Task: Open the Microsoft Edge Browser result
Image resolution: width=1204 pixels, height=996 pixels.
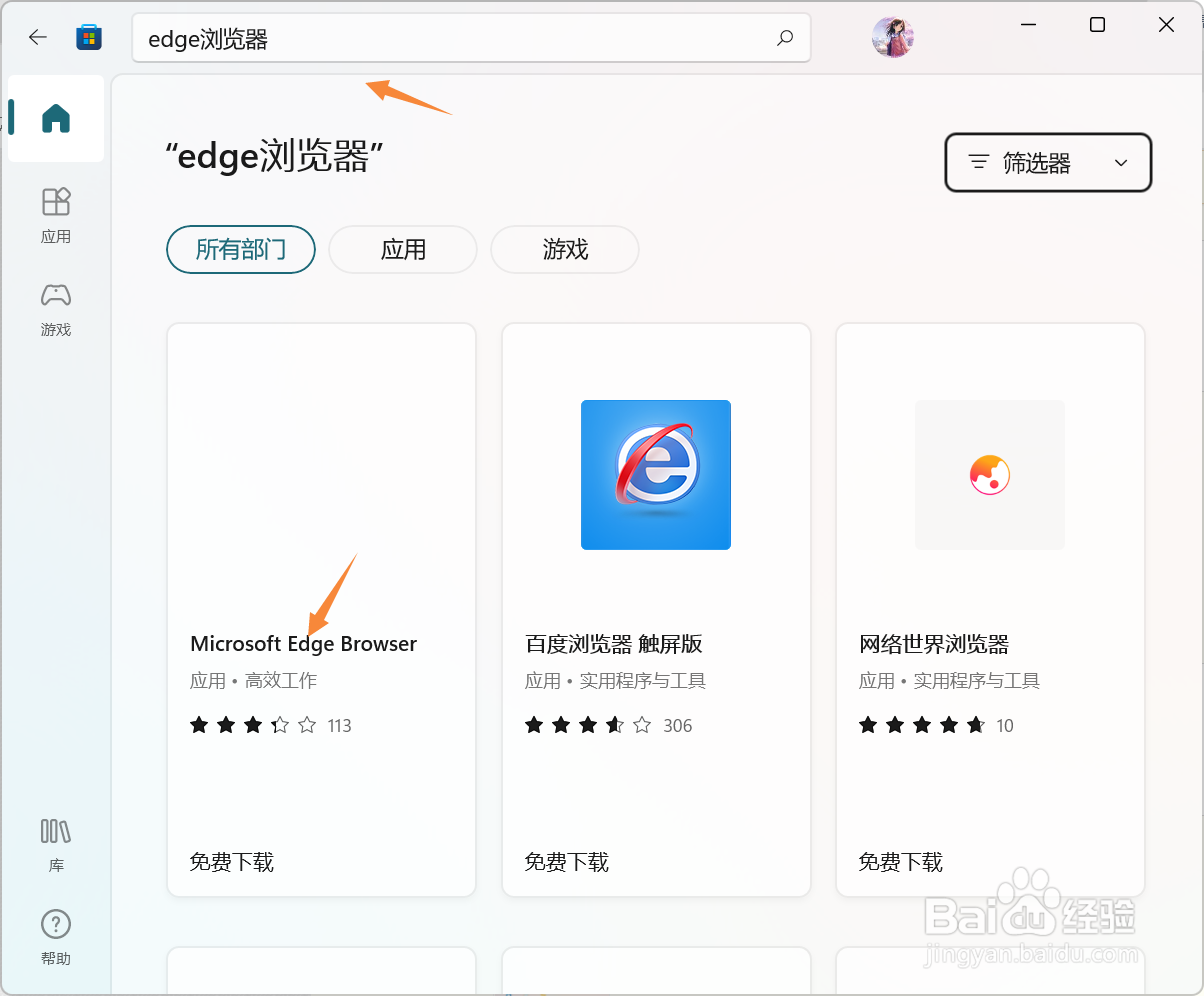Action: click(321, 610)
